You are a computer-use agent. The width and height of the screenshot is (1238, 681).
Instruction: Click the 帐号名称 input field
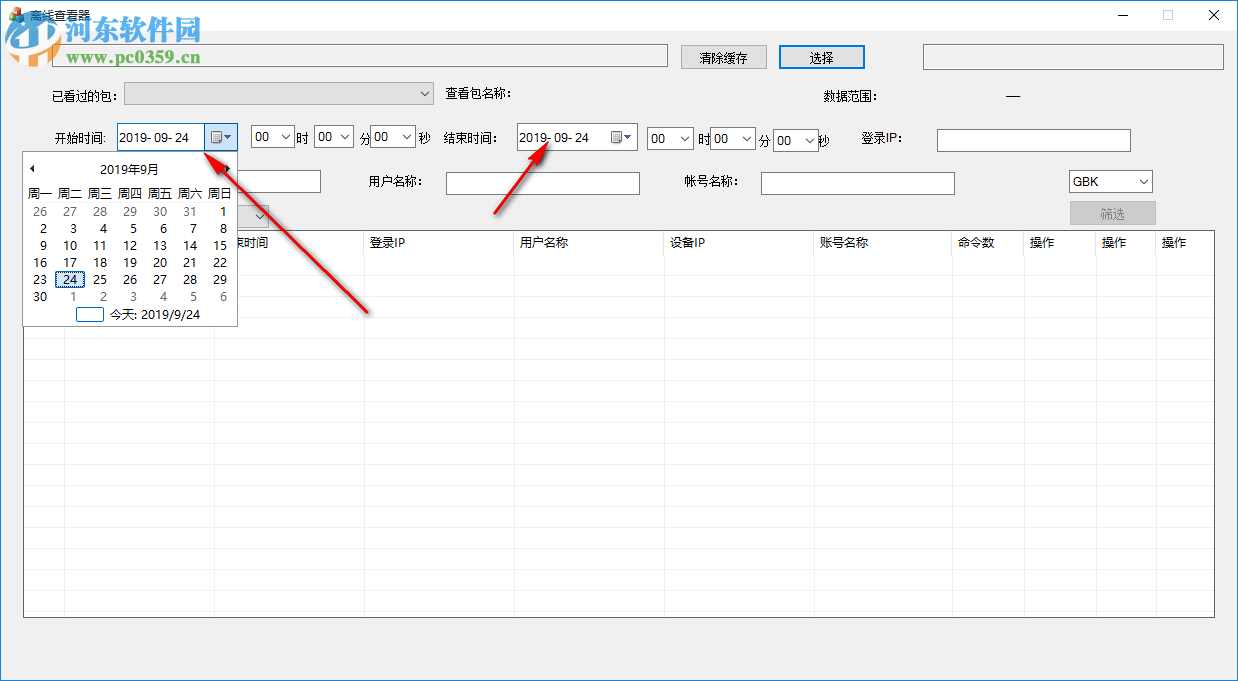pyautogui.click(x=858, y=183)
